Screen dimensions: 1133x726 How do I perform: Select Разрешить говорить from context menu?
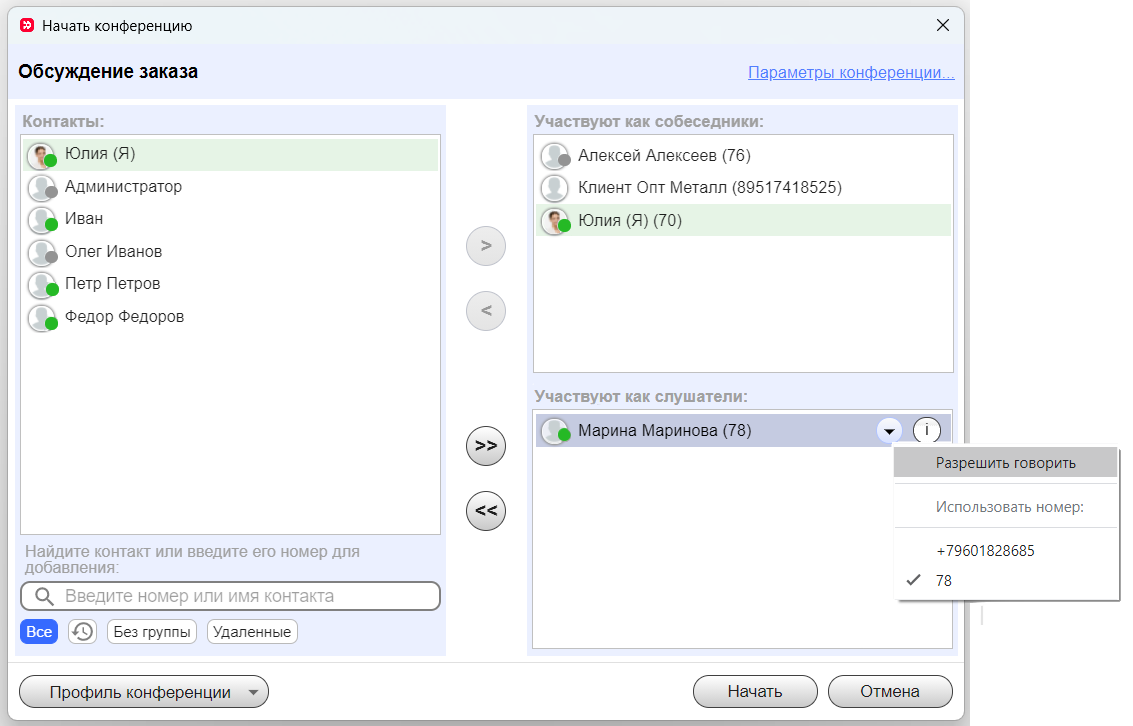[1005, 463]
